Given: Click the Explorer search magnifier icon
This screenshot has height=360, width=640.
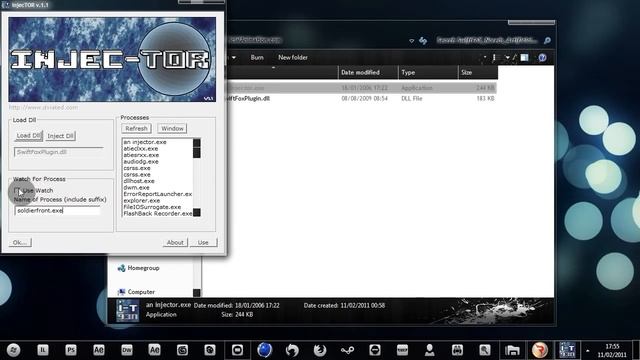Looking at the screenshot, I should click(x=547, y=40).
